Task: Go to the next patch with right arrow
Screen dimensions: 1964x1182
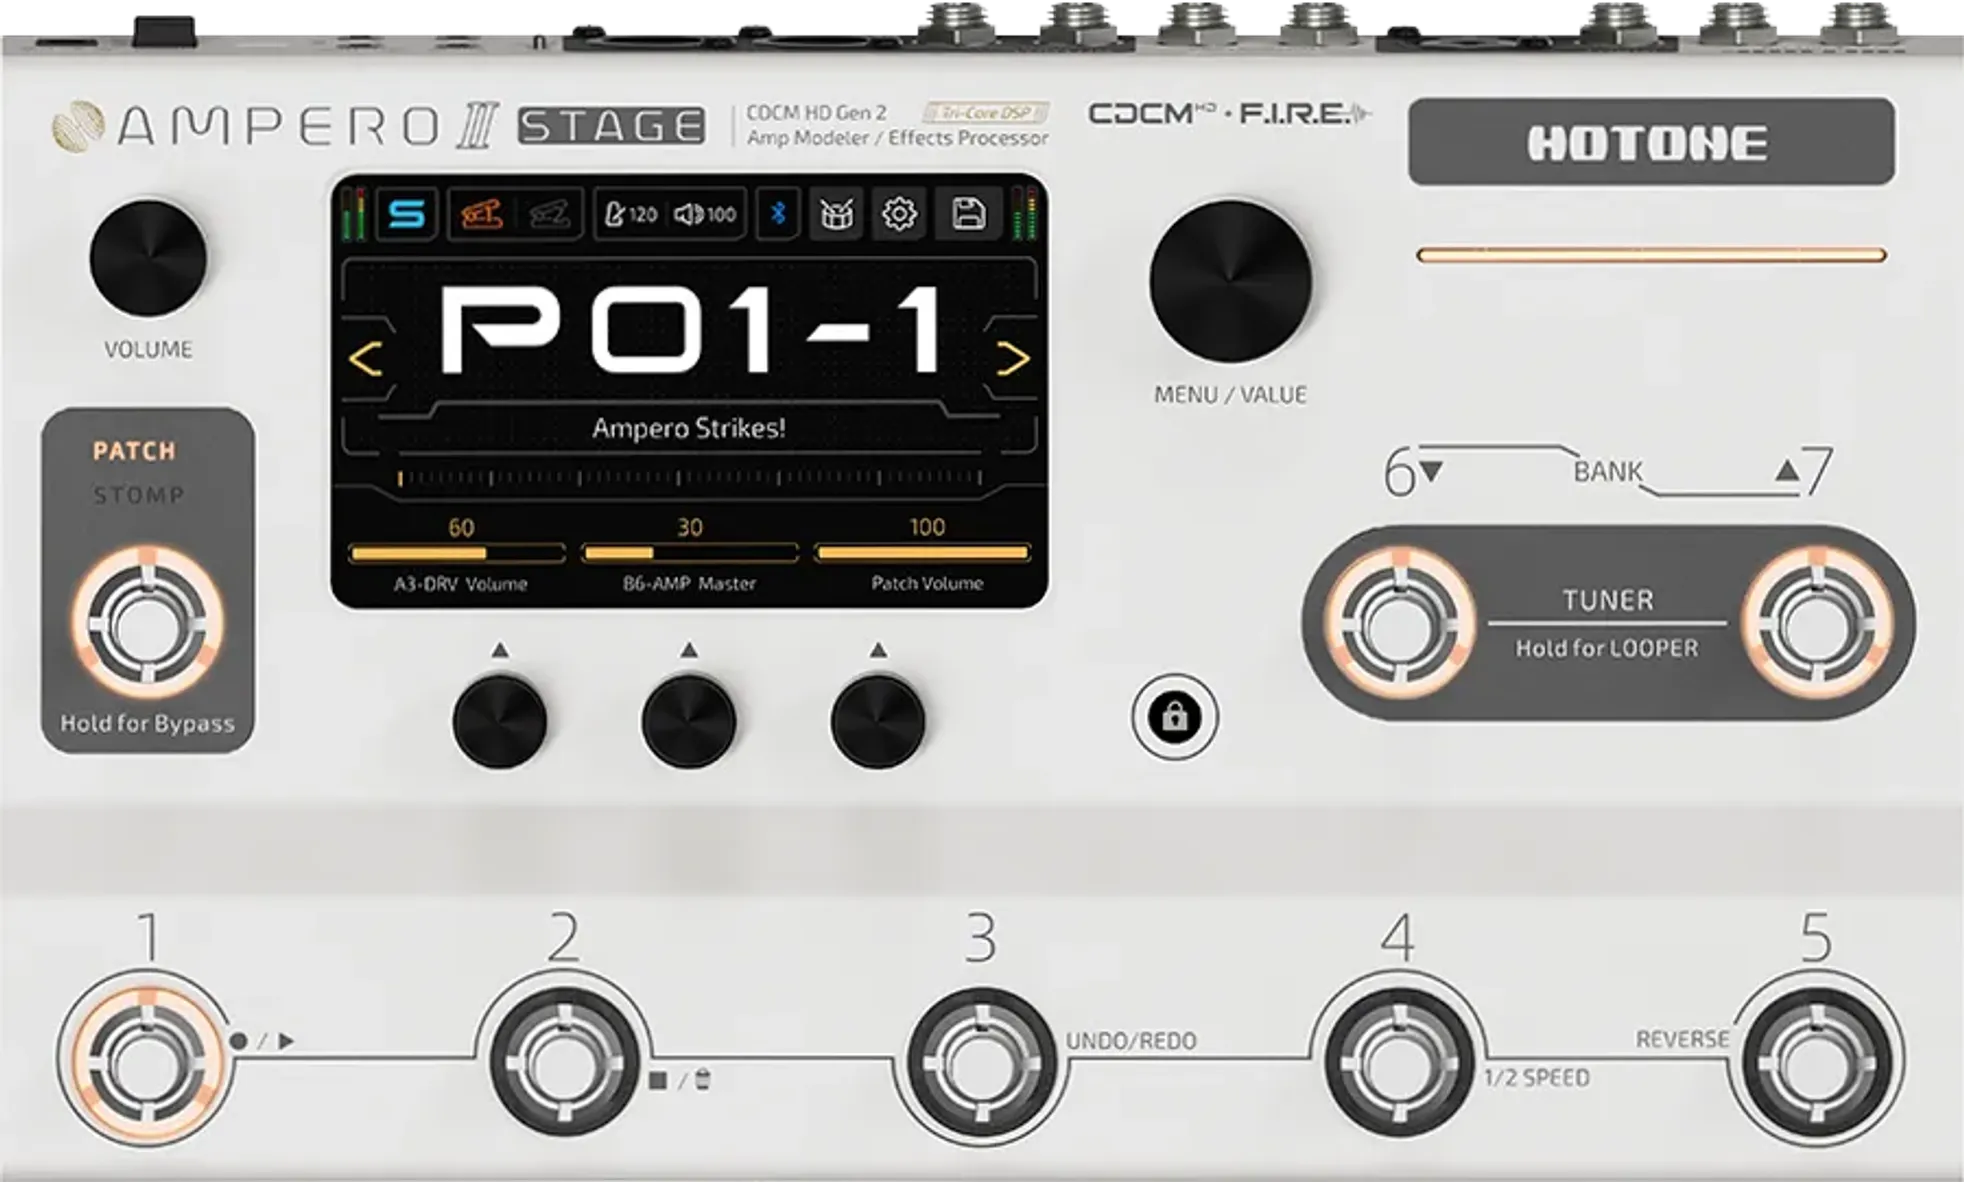Action: point(1013,358)
